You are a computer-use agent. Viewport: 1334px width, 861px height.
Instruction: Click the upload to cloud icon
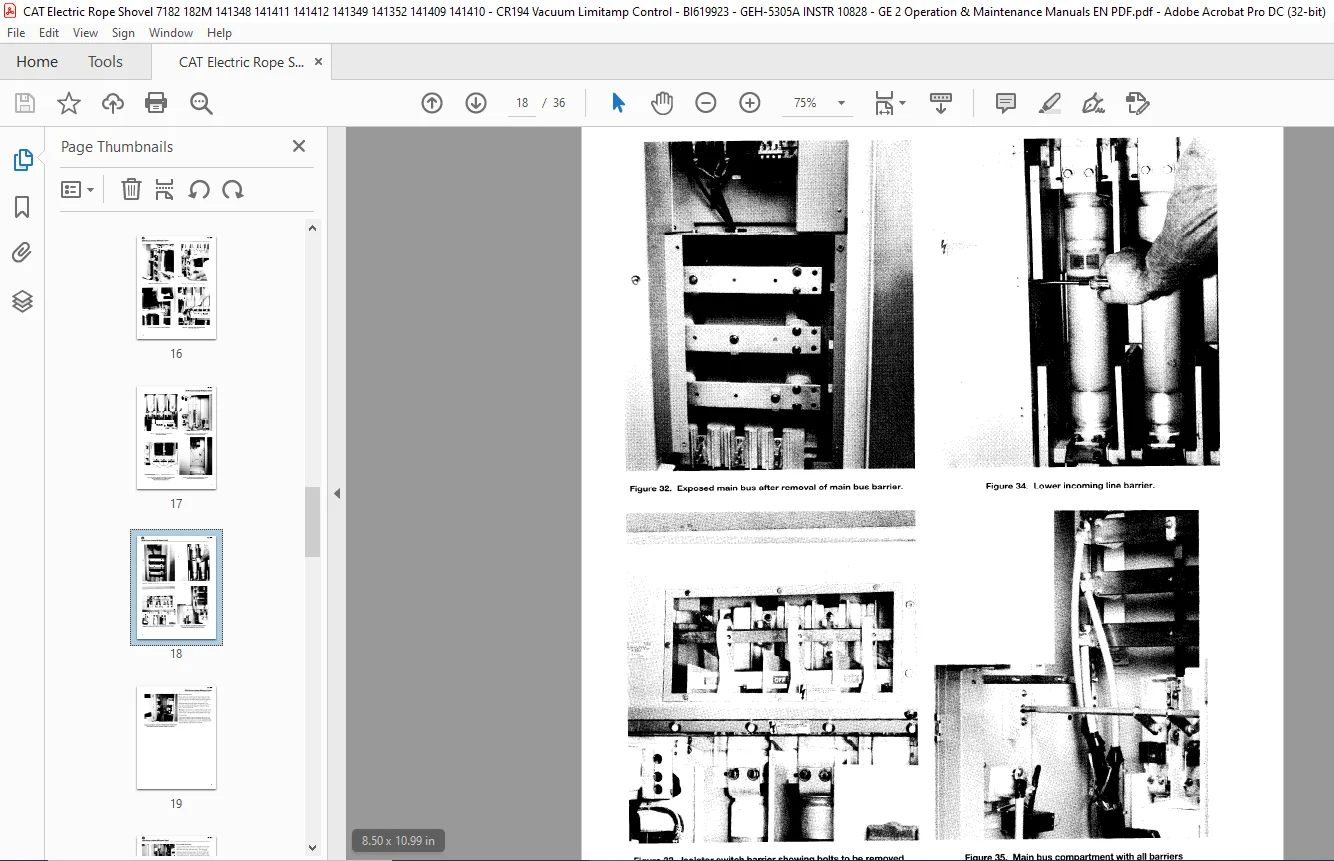(113, 103)
